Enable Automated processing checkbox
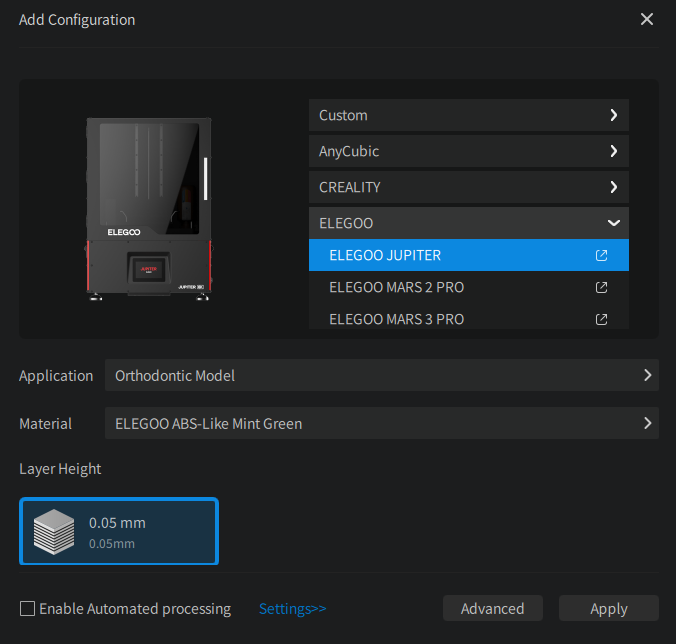Screen dimensions: 676x644 click(28, 608)
